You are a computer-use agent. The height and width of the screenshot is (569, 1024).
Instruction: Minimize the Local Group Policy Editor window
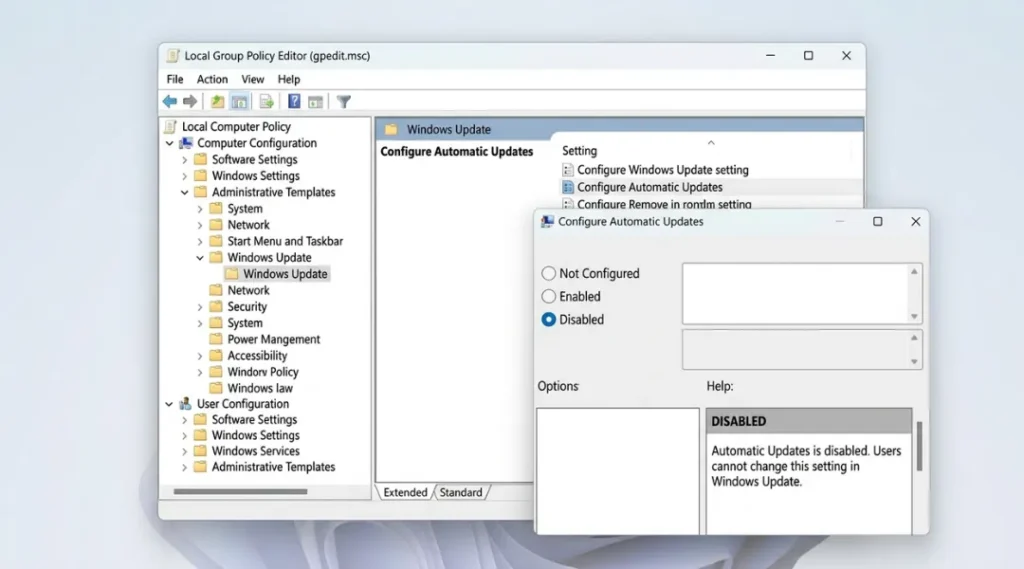pyautogui.click(x=771, y=56)
